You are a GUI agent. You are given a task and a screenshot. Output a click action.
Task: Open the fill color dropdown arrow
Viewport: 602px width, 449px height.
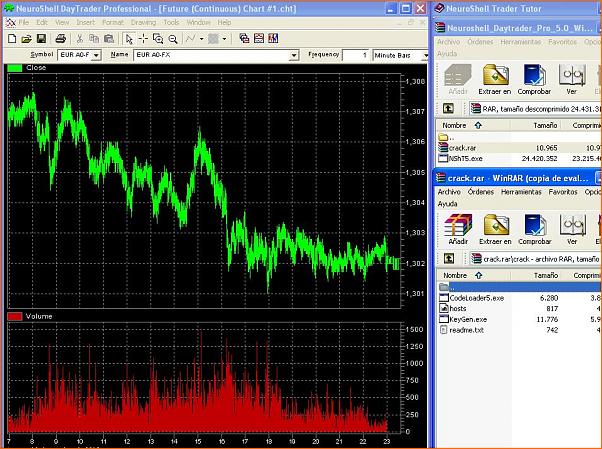click(224, 38)
